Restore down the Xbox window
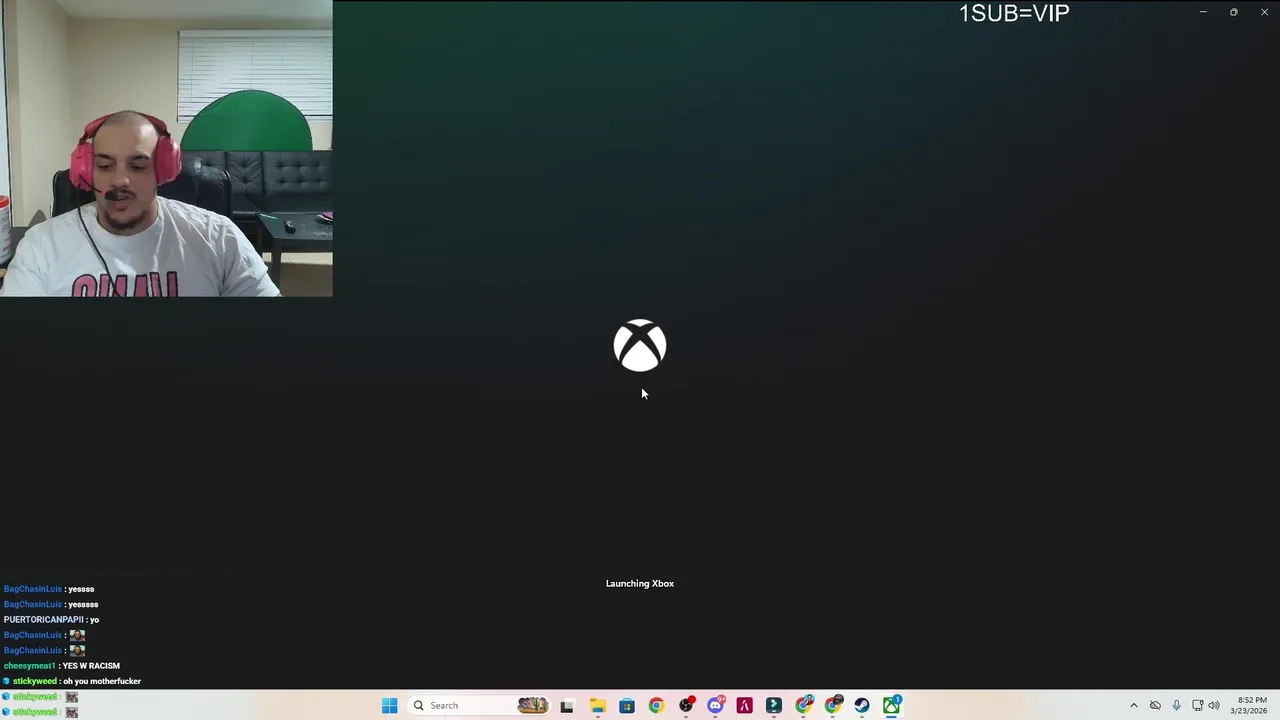 coord(1233,12)
